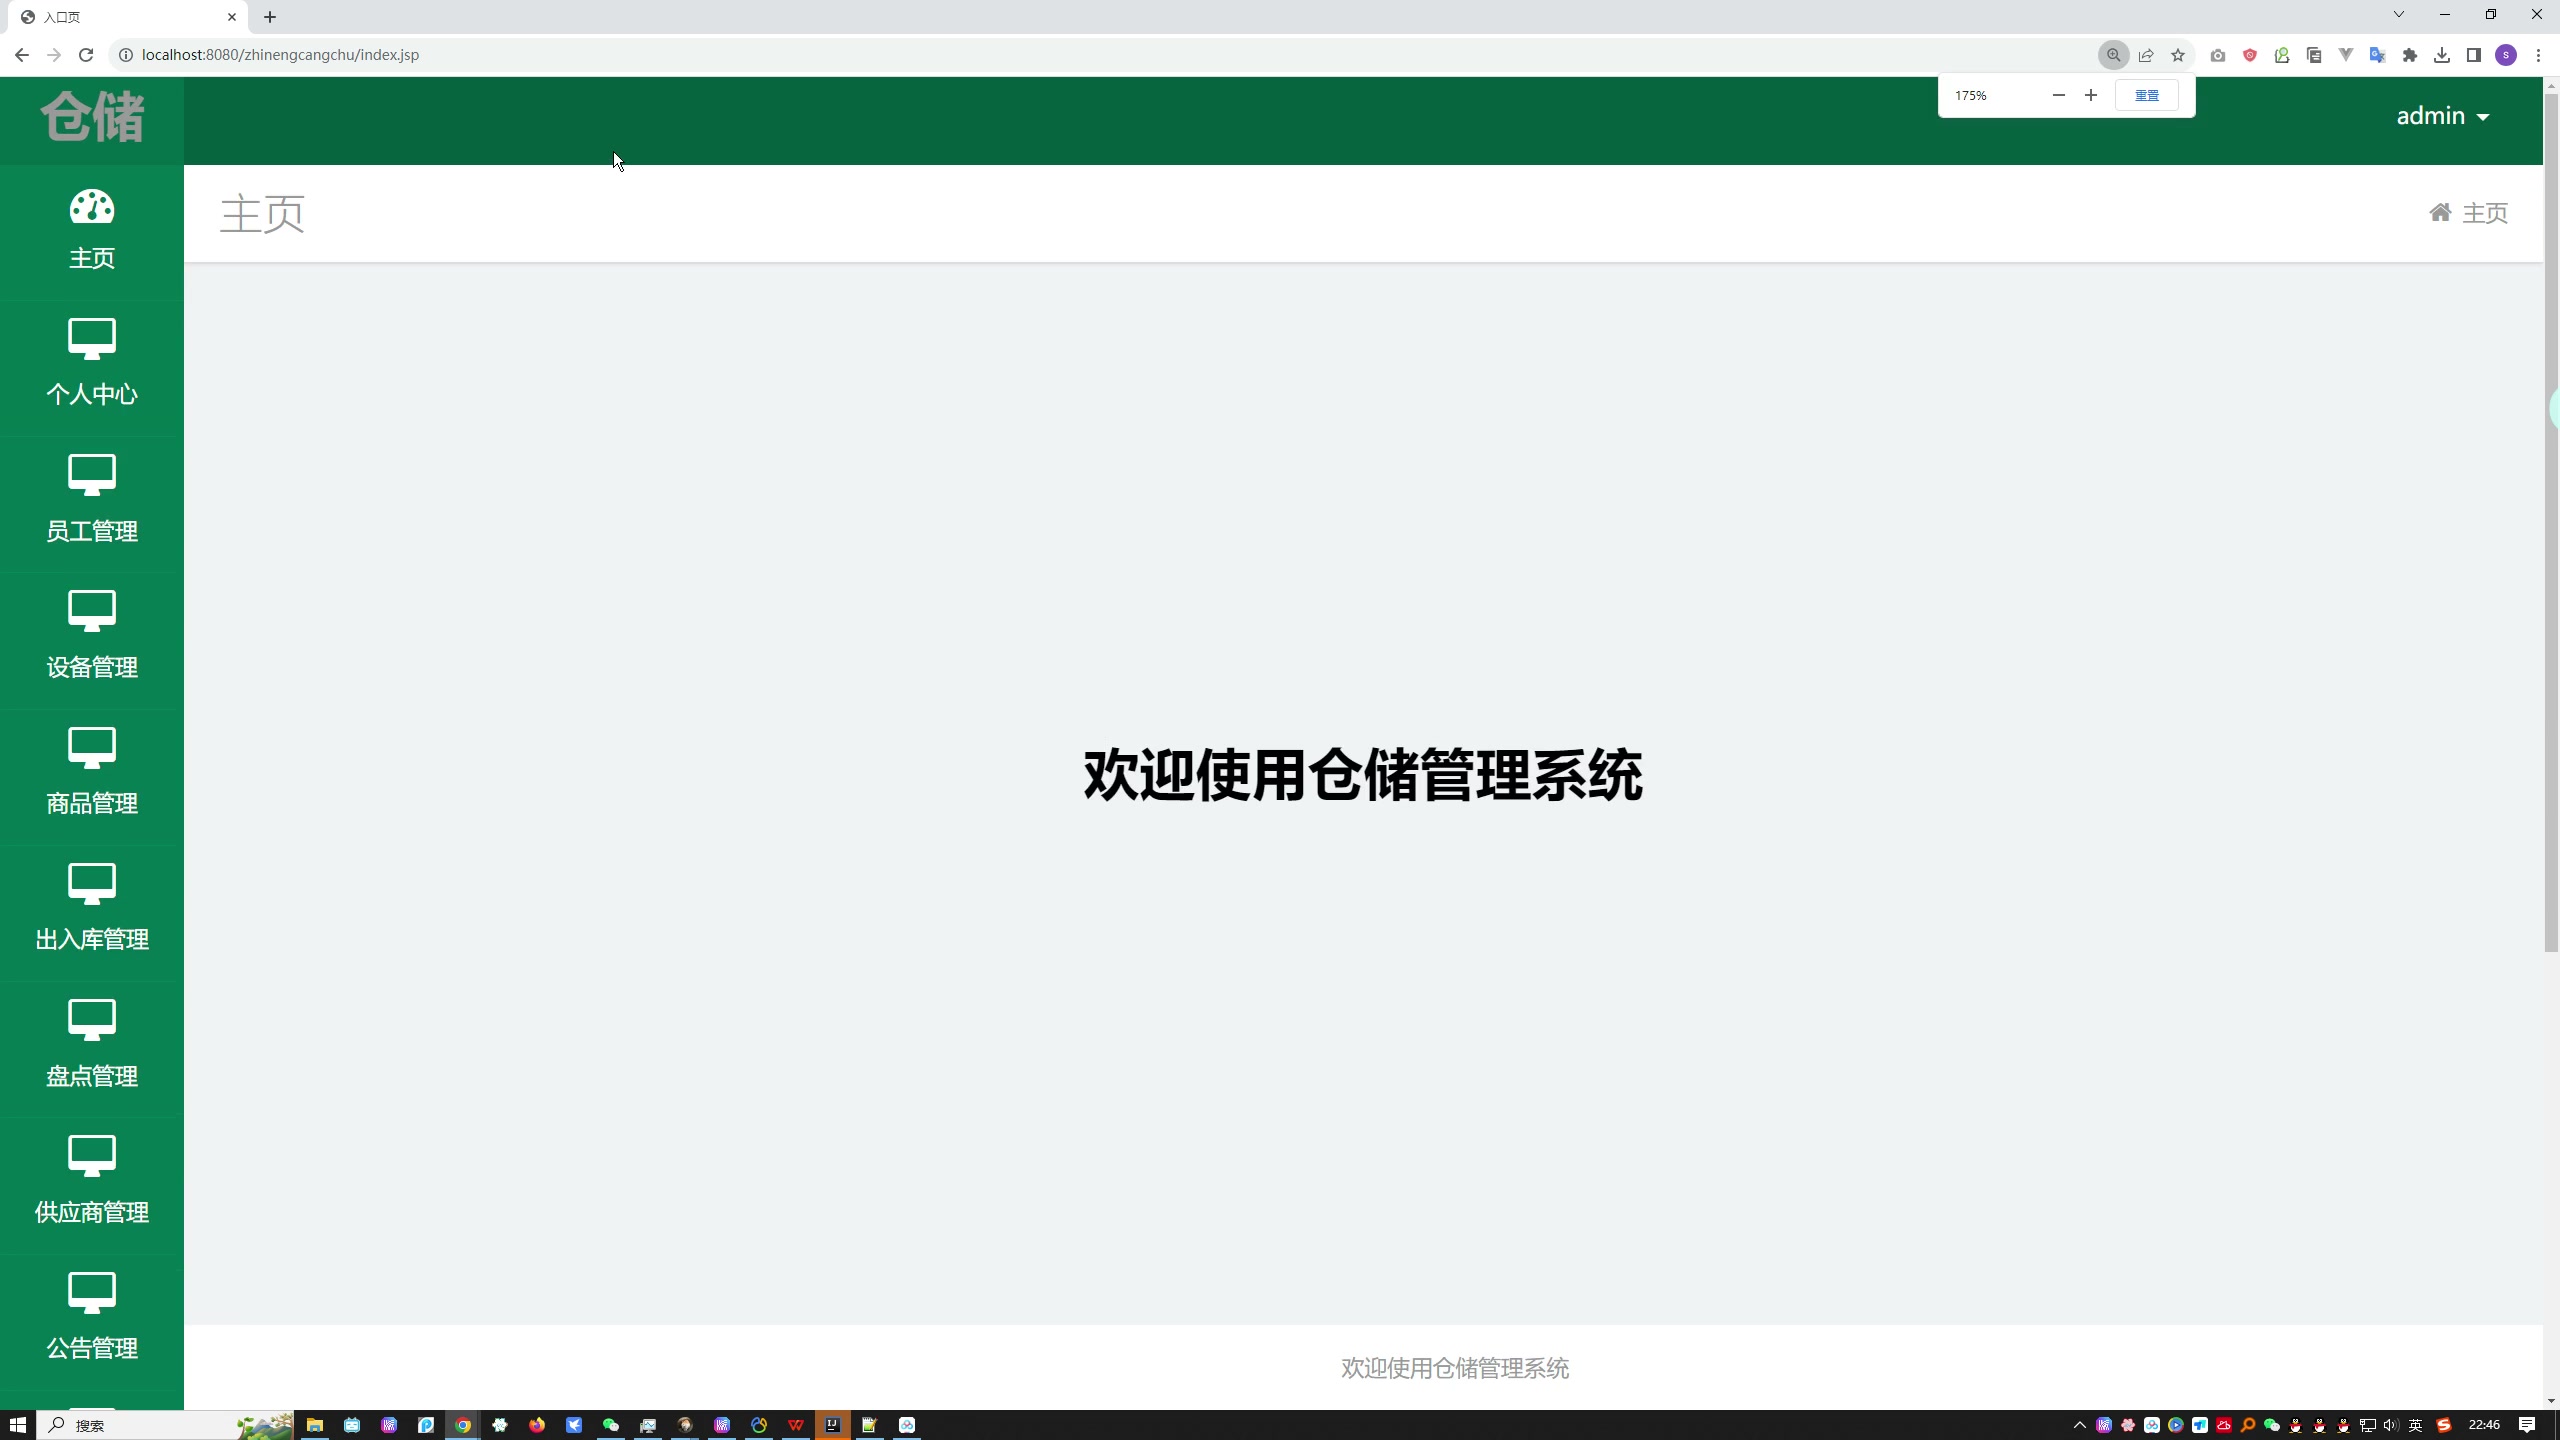Bookmark this page with the star icon
This screenshot has height=1440, width=2560.
click(2178, 55)
